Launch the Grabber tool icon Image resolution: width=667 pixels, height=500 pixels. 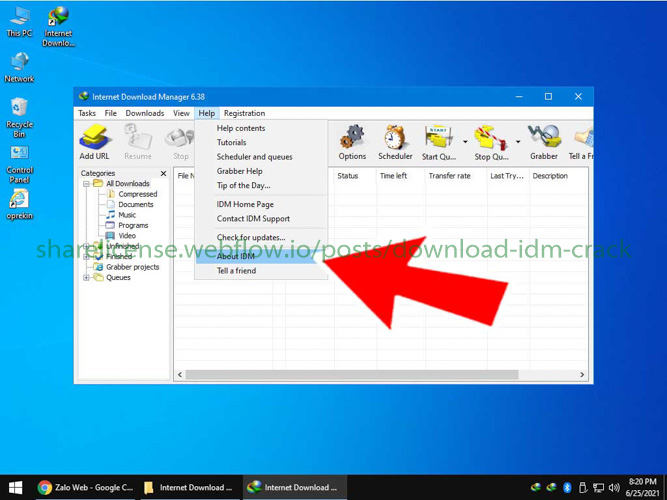[x=544, y=142]
